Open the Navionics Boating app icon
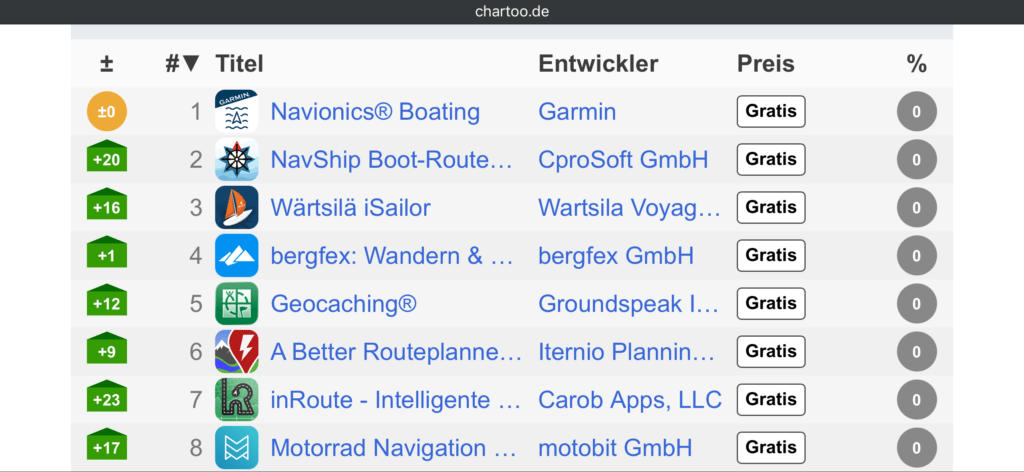 tap(236, 111)
